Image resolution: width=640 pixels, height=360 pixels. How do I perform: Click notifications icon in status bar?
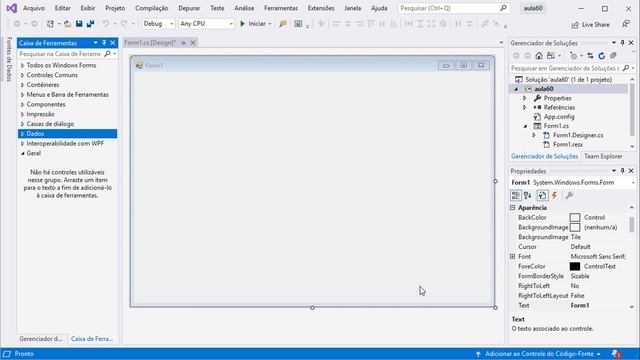click(616, 354)
